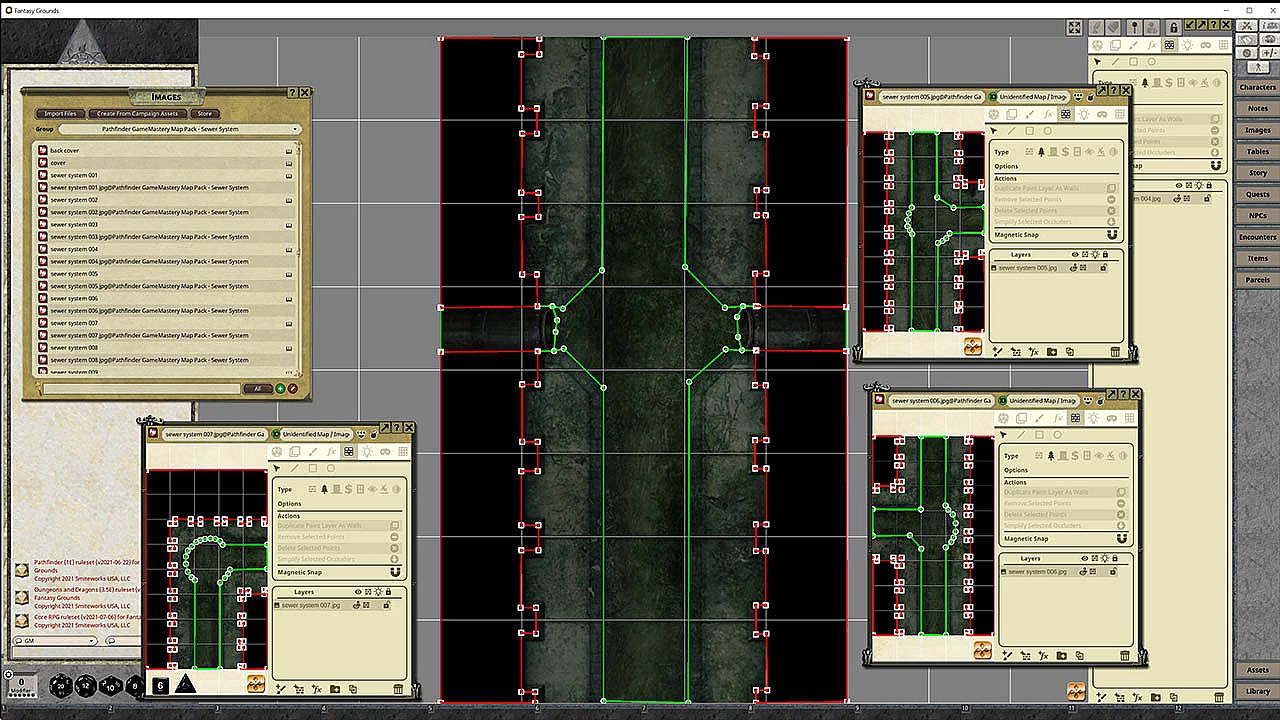Open the Tables sidebar section
The image size is (1280, 720).
pyautogui.click(x=1257, y=151)
